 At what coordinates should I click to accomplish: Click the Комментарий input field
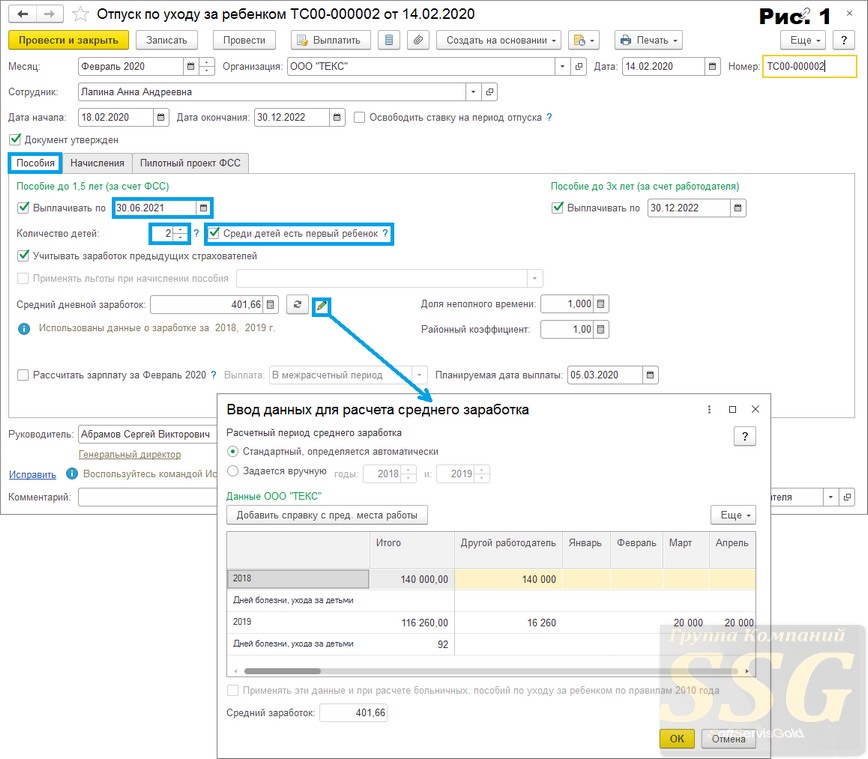[148, 497]
